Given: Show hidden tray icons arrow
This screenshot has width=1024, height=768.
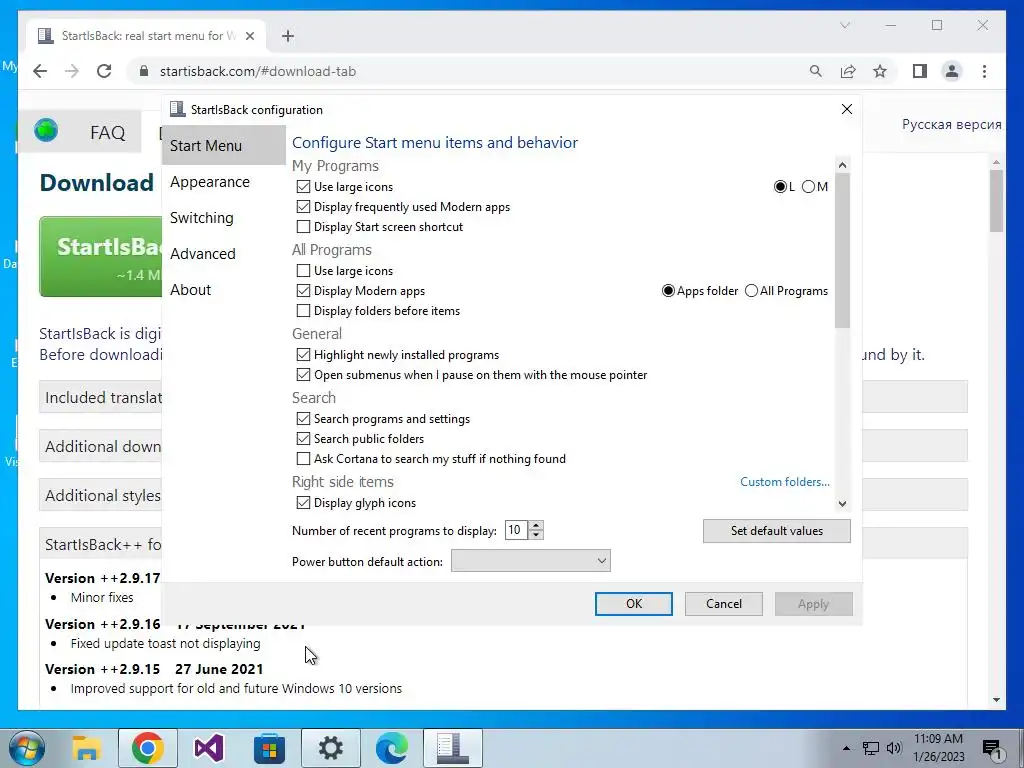Looking at the screenshot, I should [x=846, y=748].
